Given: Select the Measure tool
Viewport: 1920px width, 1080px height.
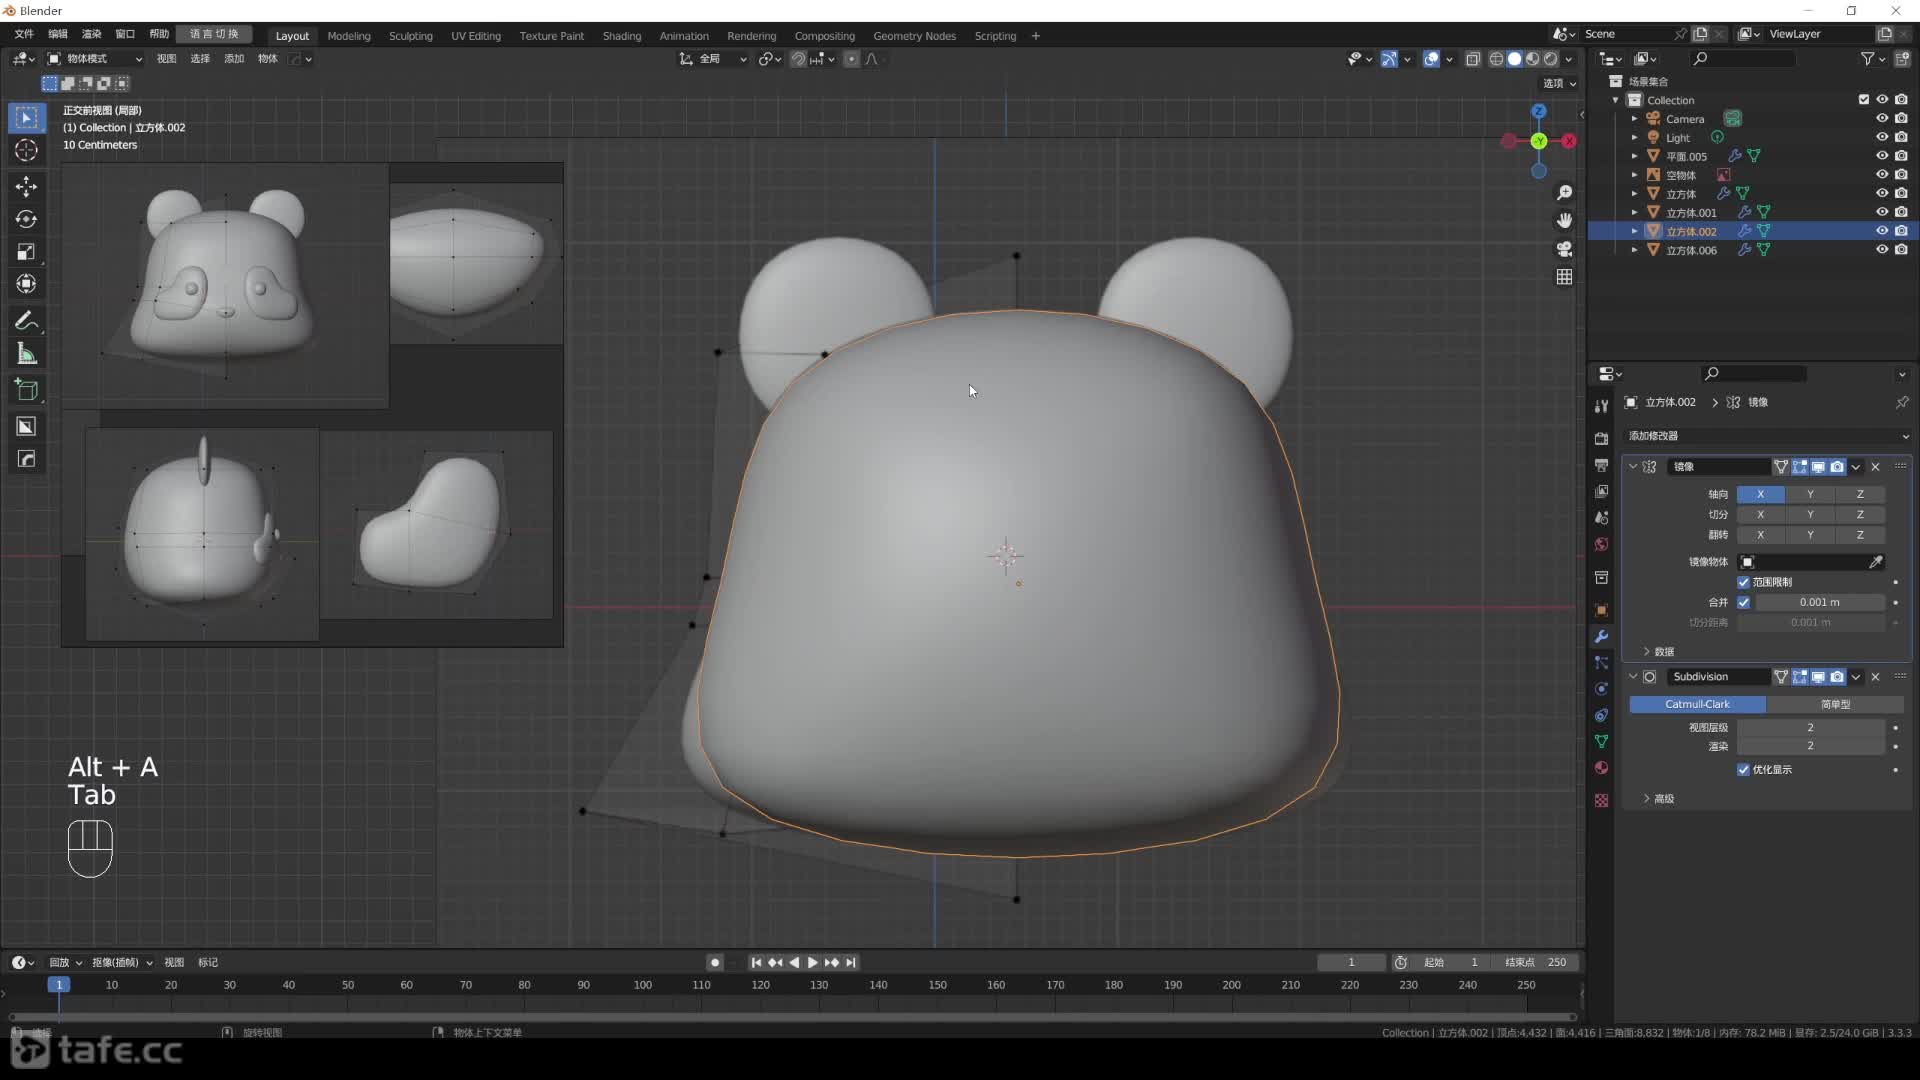Looking at the screenshot, I should 27,354.
